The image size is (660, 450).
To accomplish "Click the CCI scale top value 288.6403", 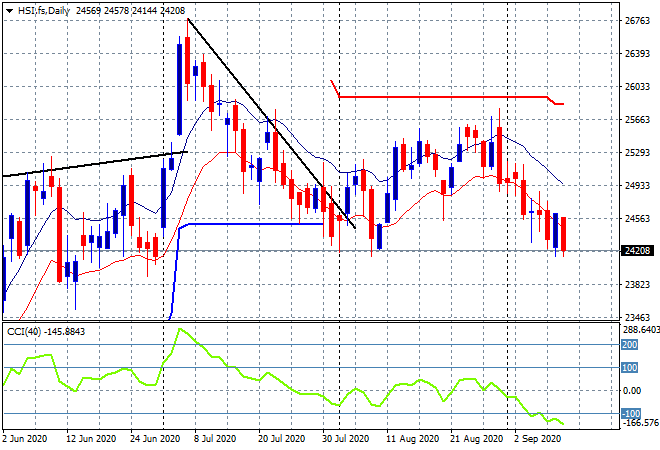I will click(641, 330).
